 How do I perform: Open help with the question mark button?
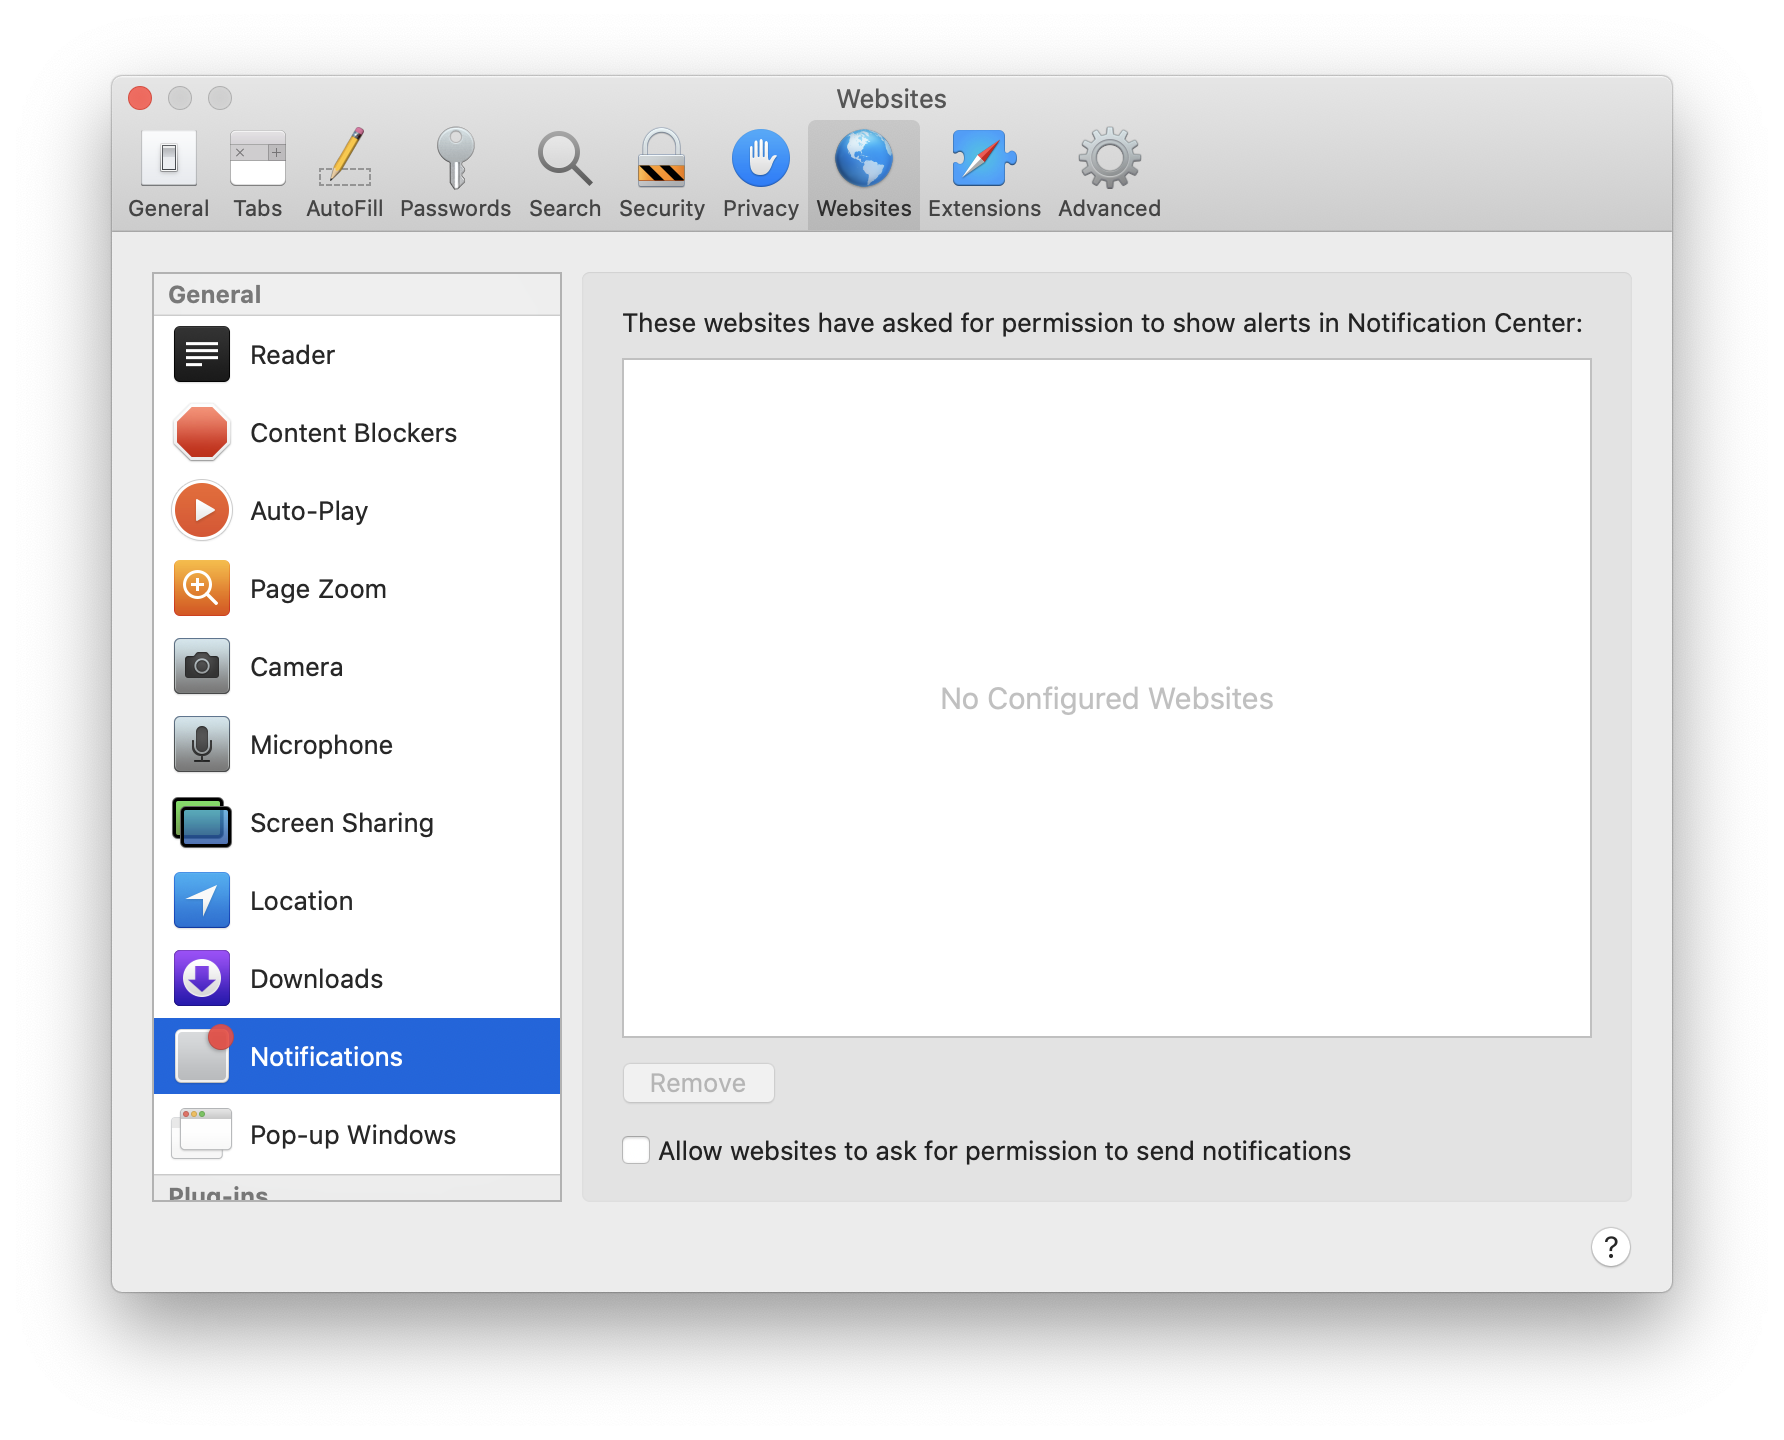coord(1610,1247)
